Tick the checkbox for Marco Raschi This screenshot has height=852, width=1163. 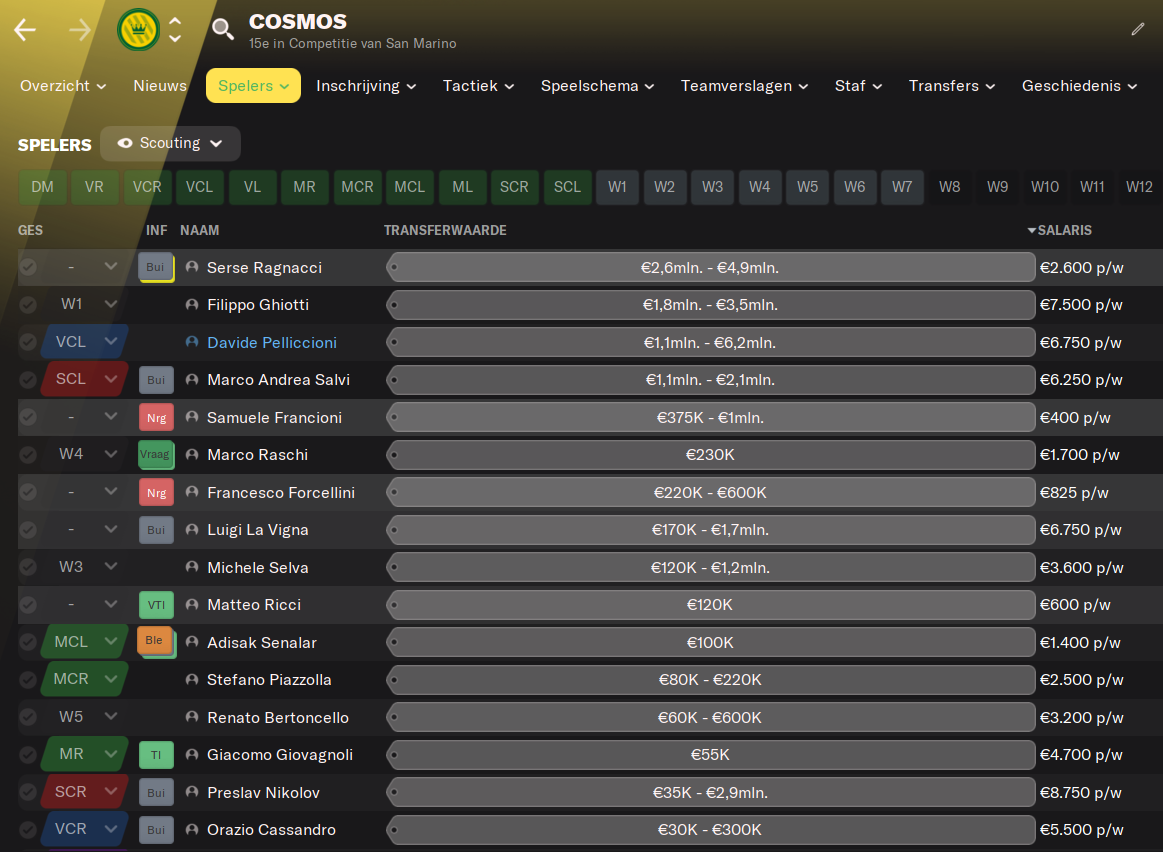click(x=28, y=455)
